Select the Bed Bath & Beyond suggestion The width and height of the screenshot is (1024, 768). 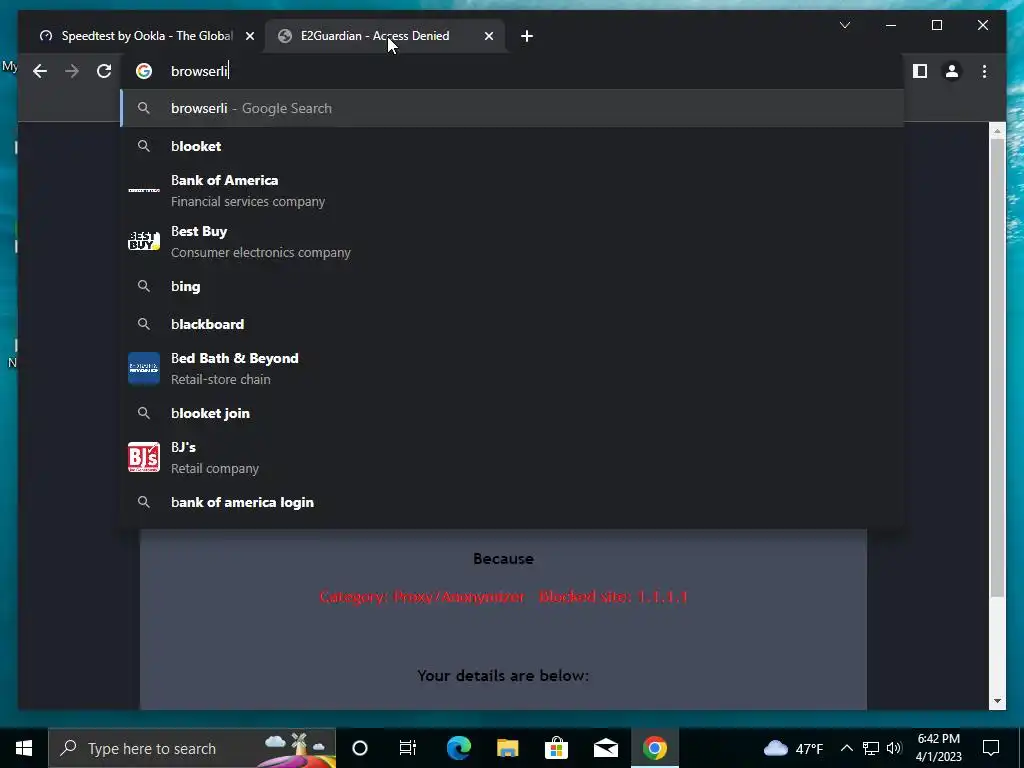pos(513,368)
